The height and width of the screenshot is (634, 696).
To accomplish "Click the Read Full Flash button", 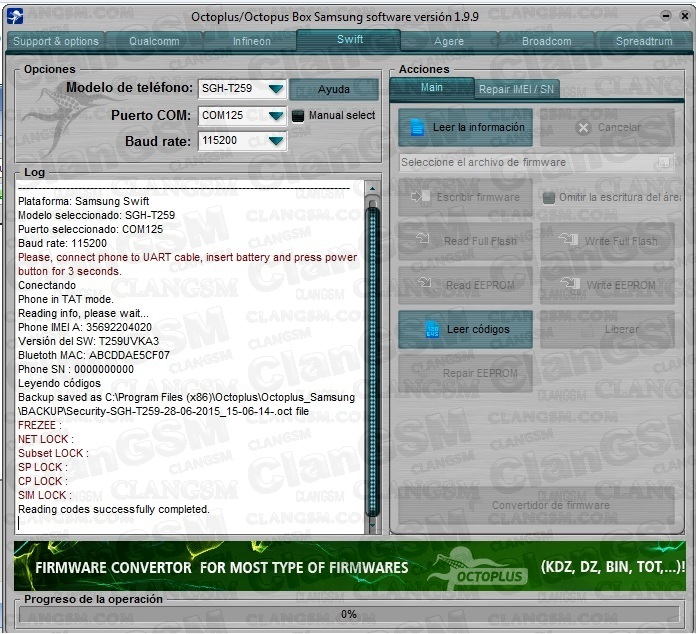I will click(x=465, y=241).
